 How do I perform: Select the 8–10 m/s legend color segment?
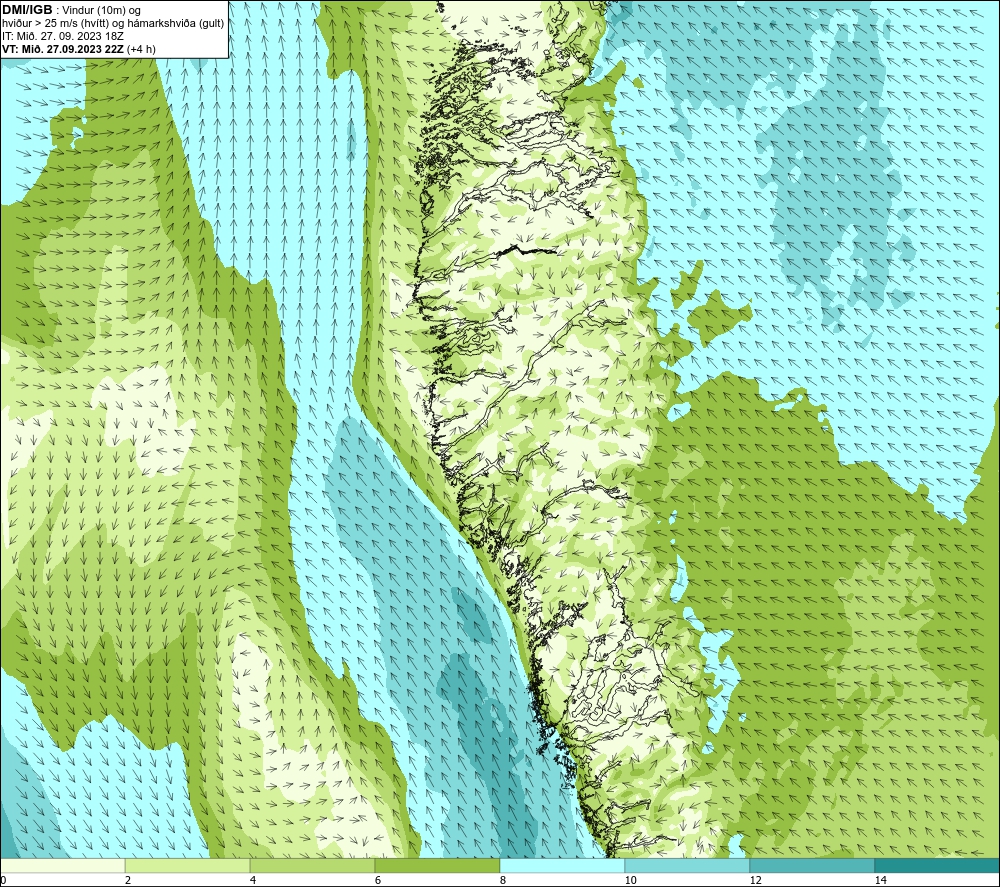pyautogui.click(x=562, y=866)
